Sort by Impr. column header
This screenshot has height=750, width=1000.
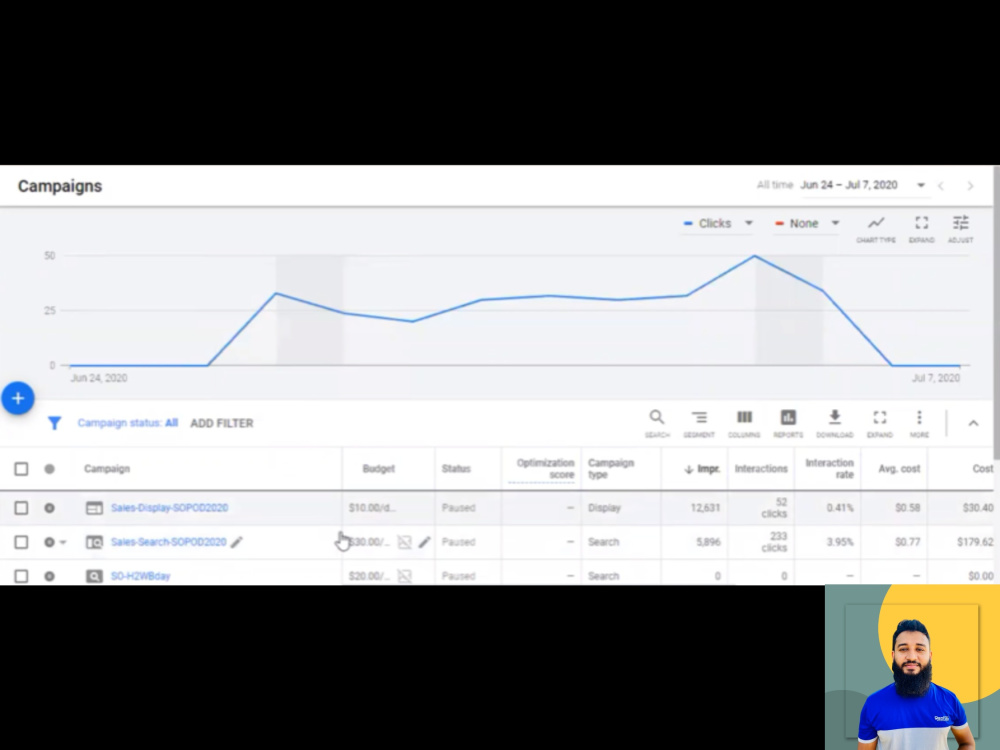[702, 469]
